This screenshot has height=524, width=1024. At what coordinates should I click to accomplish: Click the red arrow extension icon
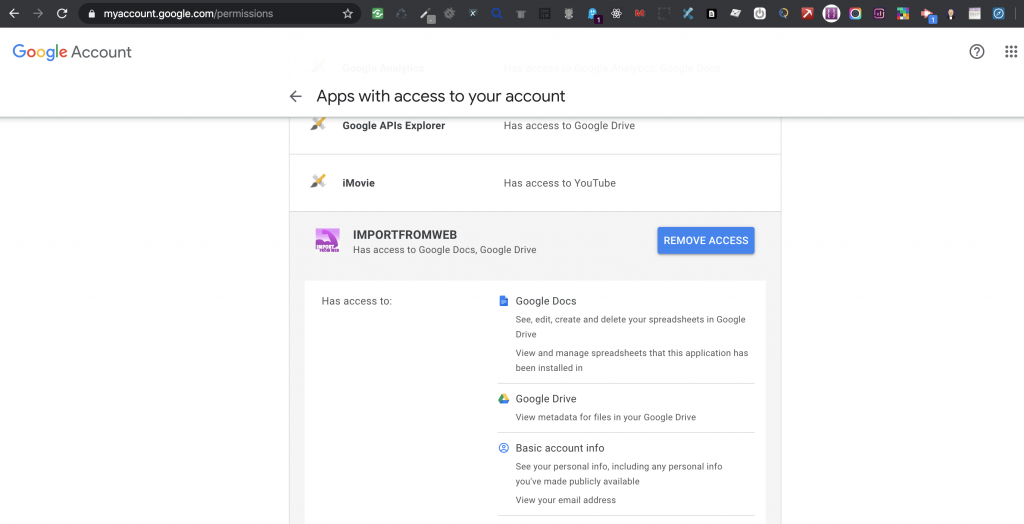(807, 14)
